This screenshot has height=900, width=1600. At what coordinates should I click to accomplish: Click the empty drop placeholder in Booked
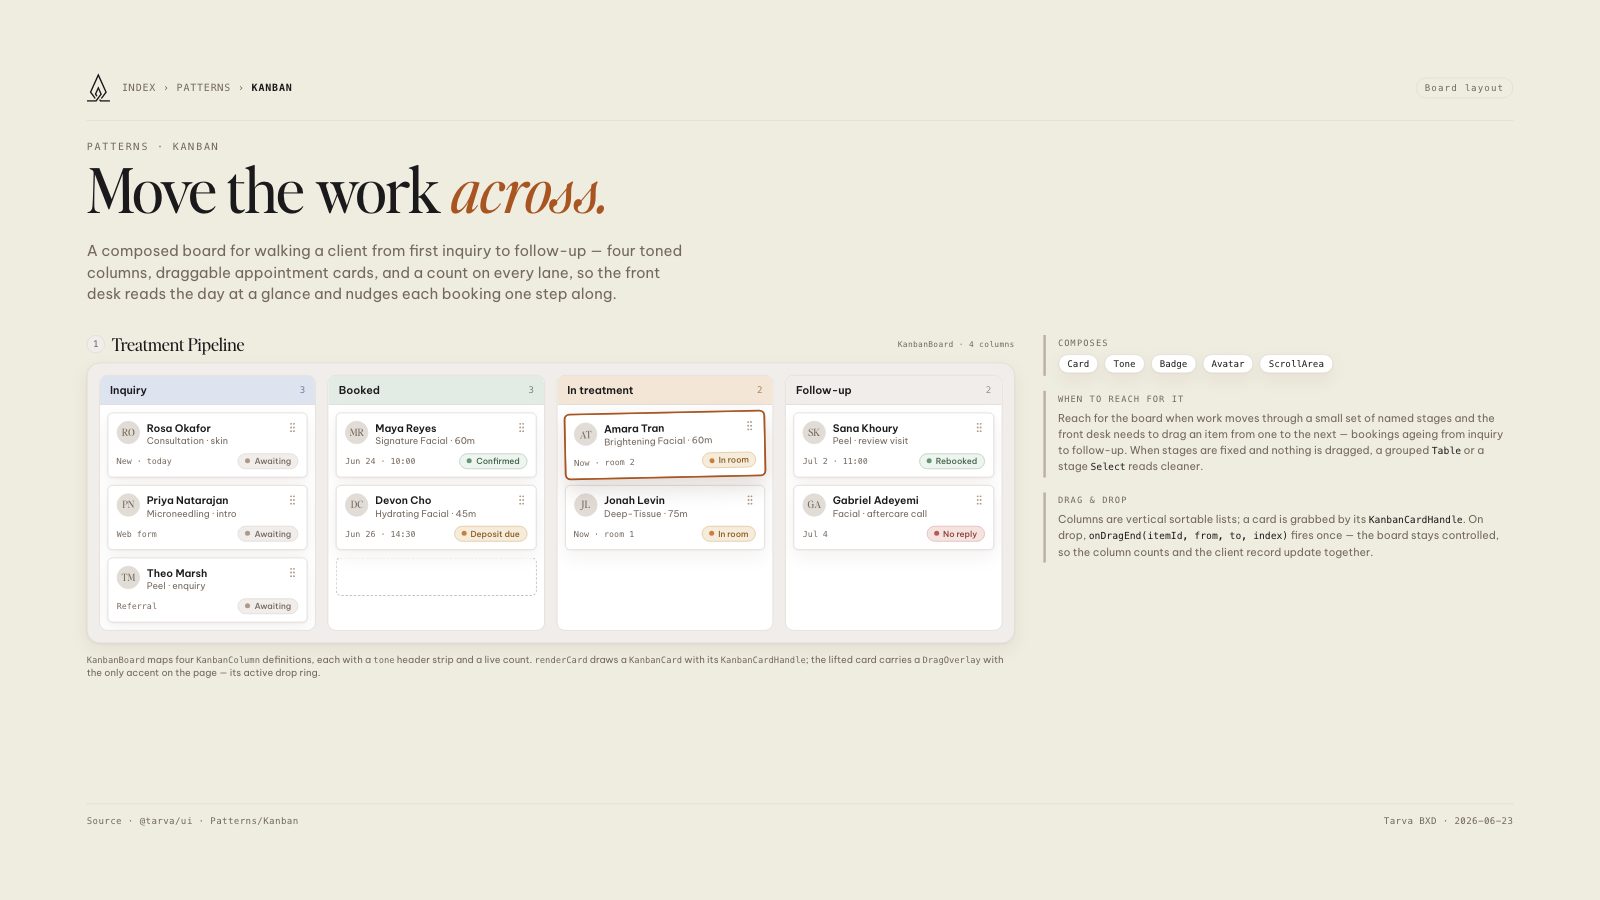coord(436,577)
